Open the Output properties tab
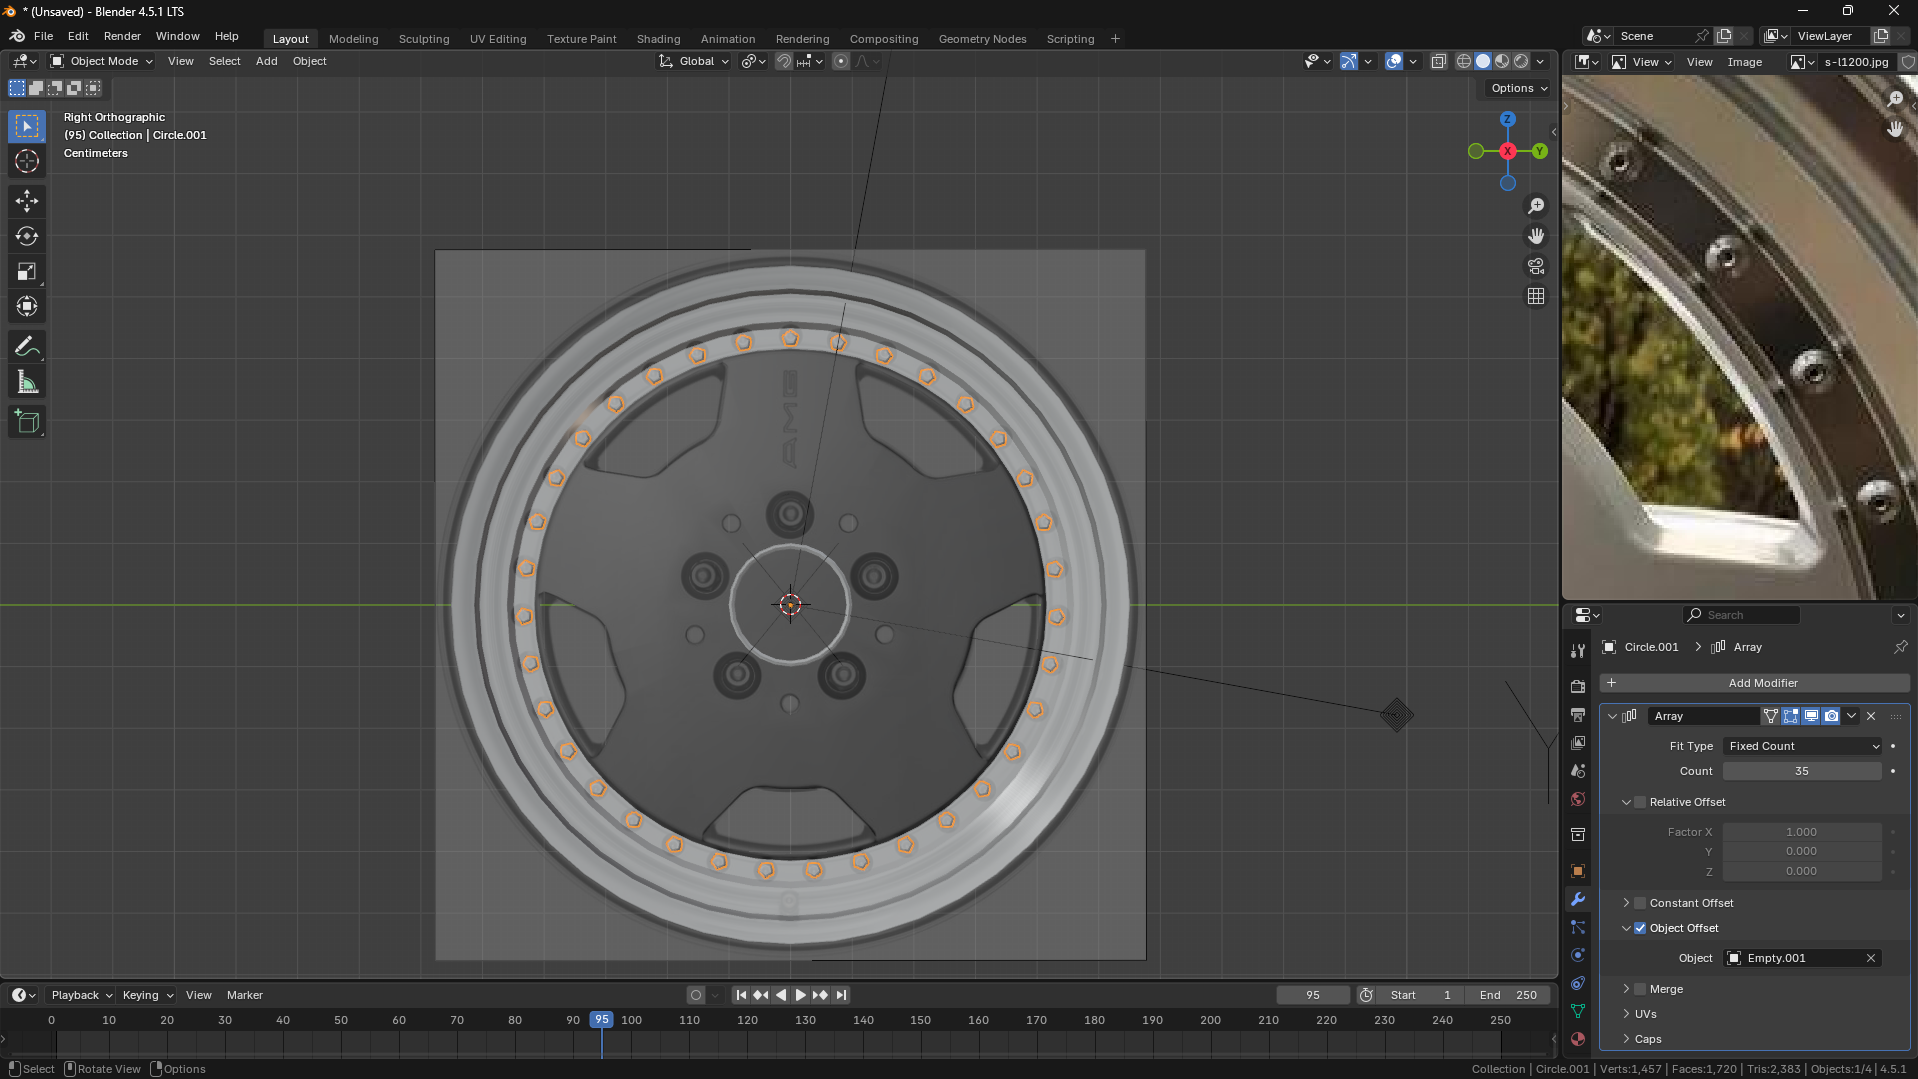 pos(1578,714)
